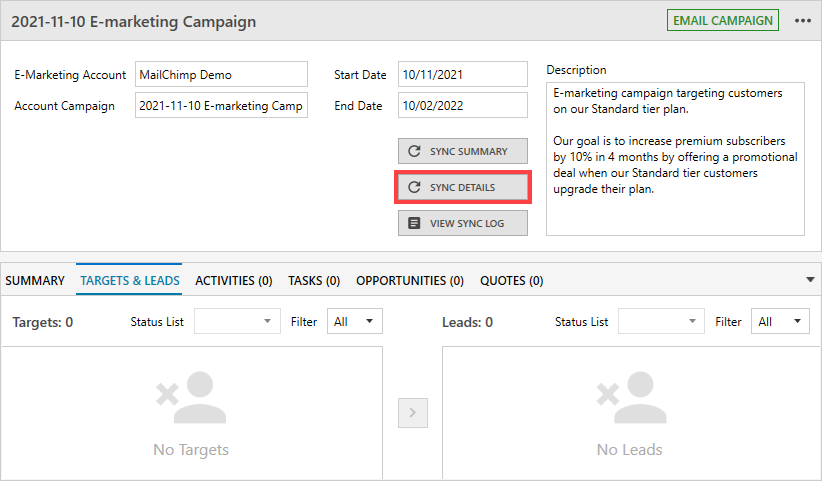Click the move-to-leads arrow button

[x=412, y=412]
